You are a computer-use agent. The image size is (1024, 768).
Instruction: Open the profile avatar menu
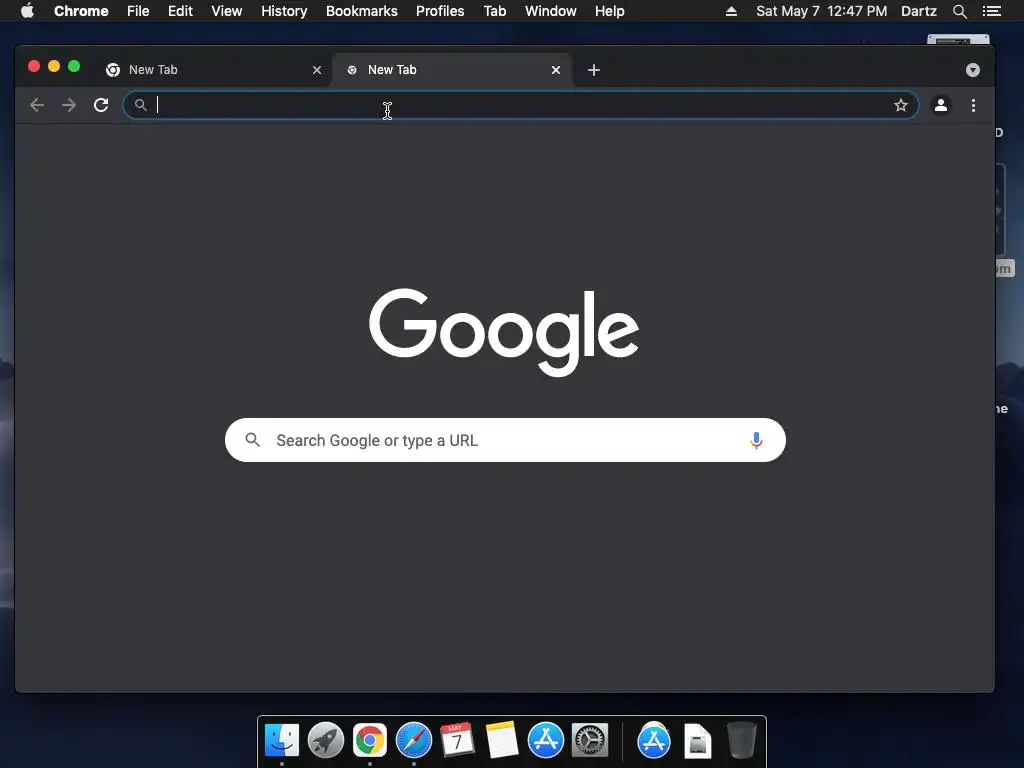pyautogui.click(x=940, y=105)
